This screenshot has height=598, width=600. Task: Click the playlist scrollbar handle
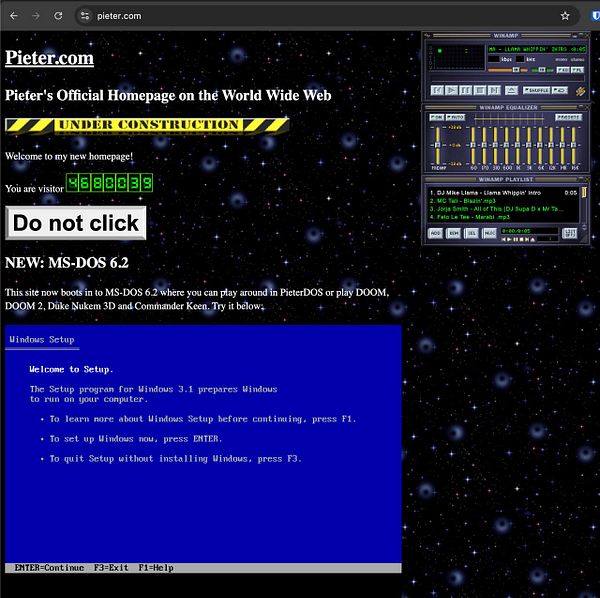click(x=584, y=192)
